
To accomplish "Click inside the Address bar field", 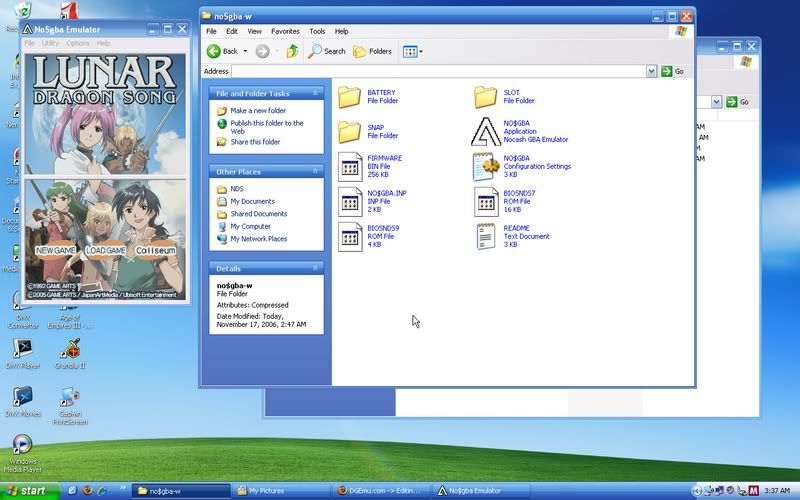I will (440, 72).
